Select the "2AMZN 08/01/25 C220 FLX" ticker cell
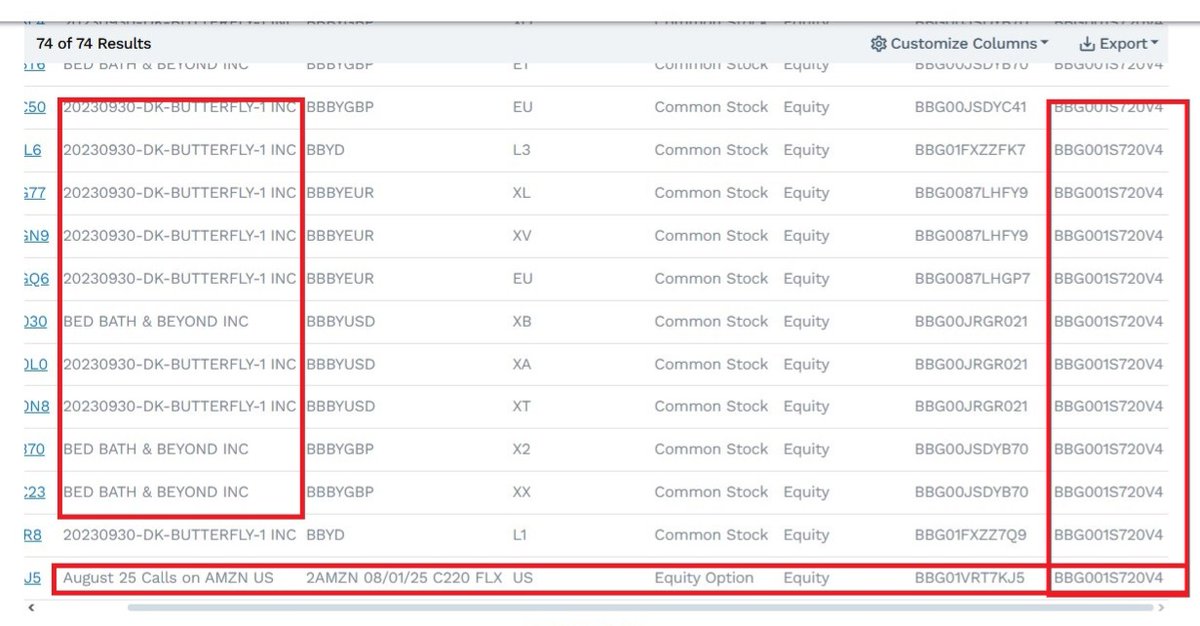Screen dimensions: 1200x626 [x=404, y=578]
